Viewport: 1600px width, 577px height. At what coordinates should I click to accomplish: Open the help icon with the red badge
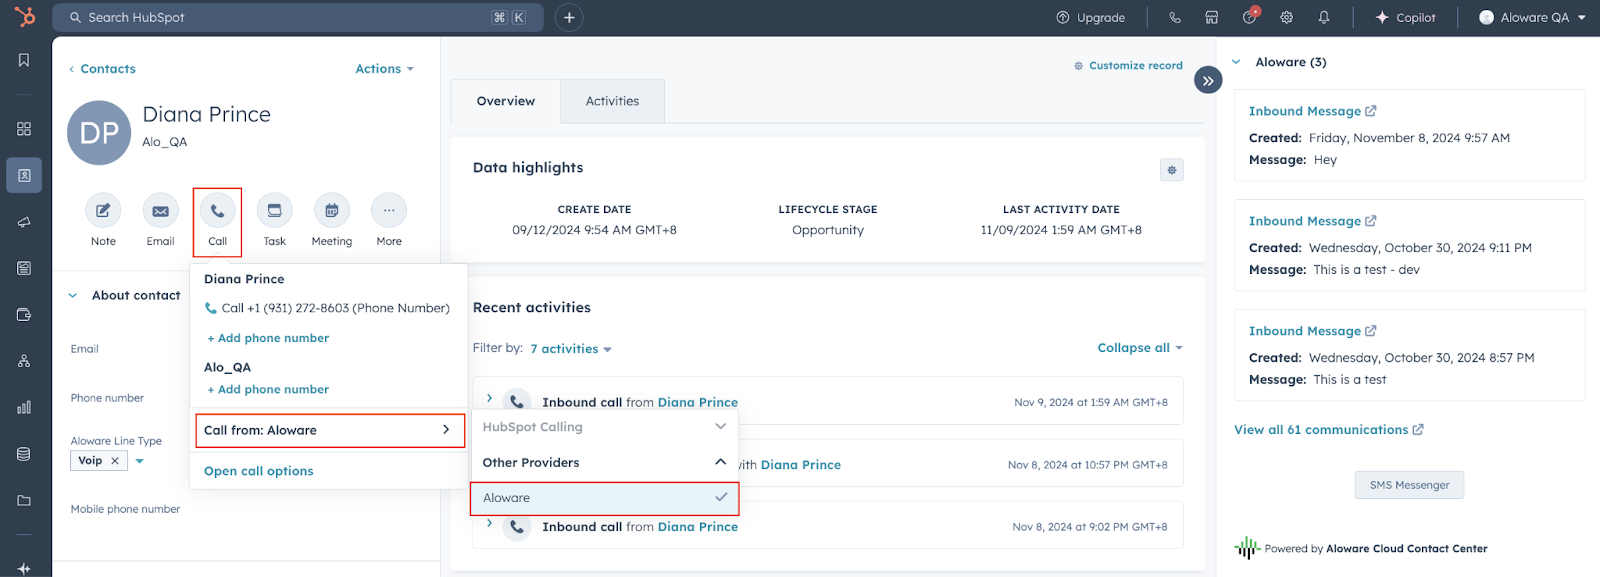[1250, 17]
